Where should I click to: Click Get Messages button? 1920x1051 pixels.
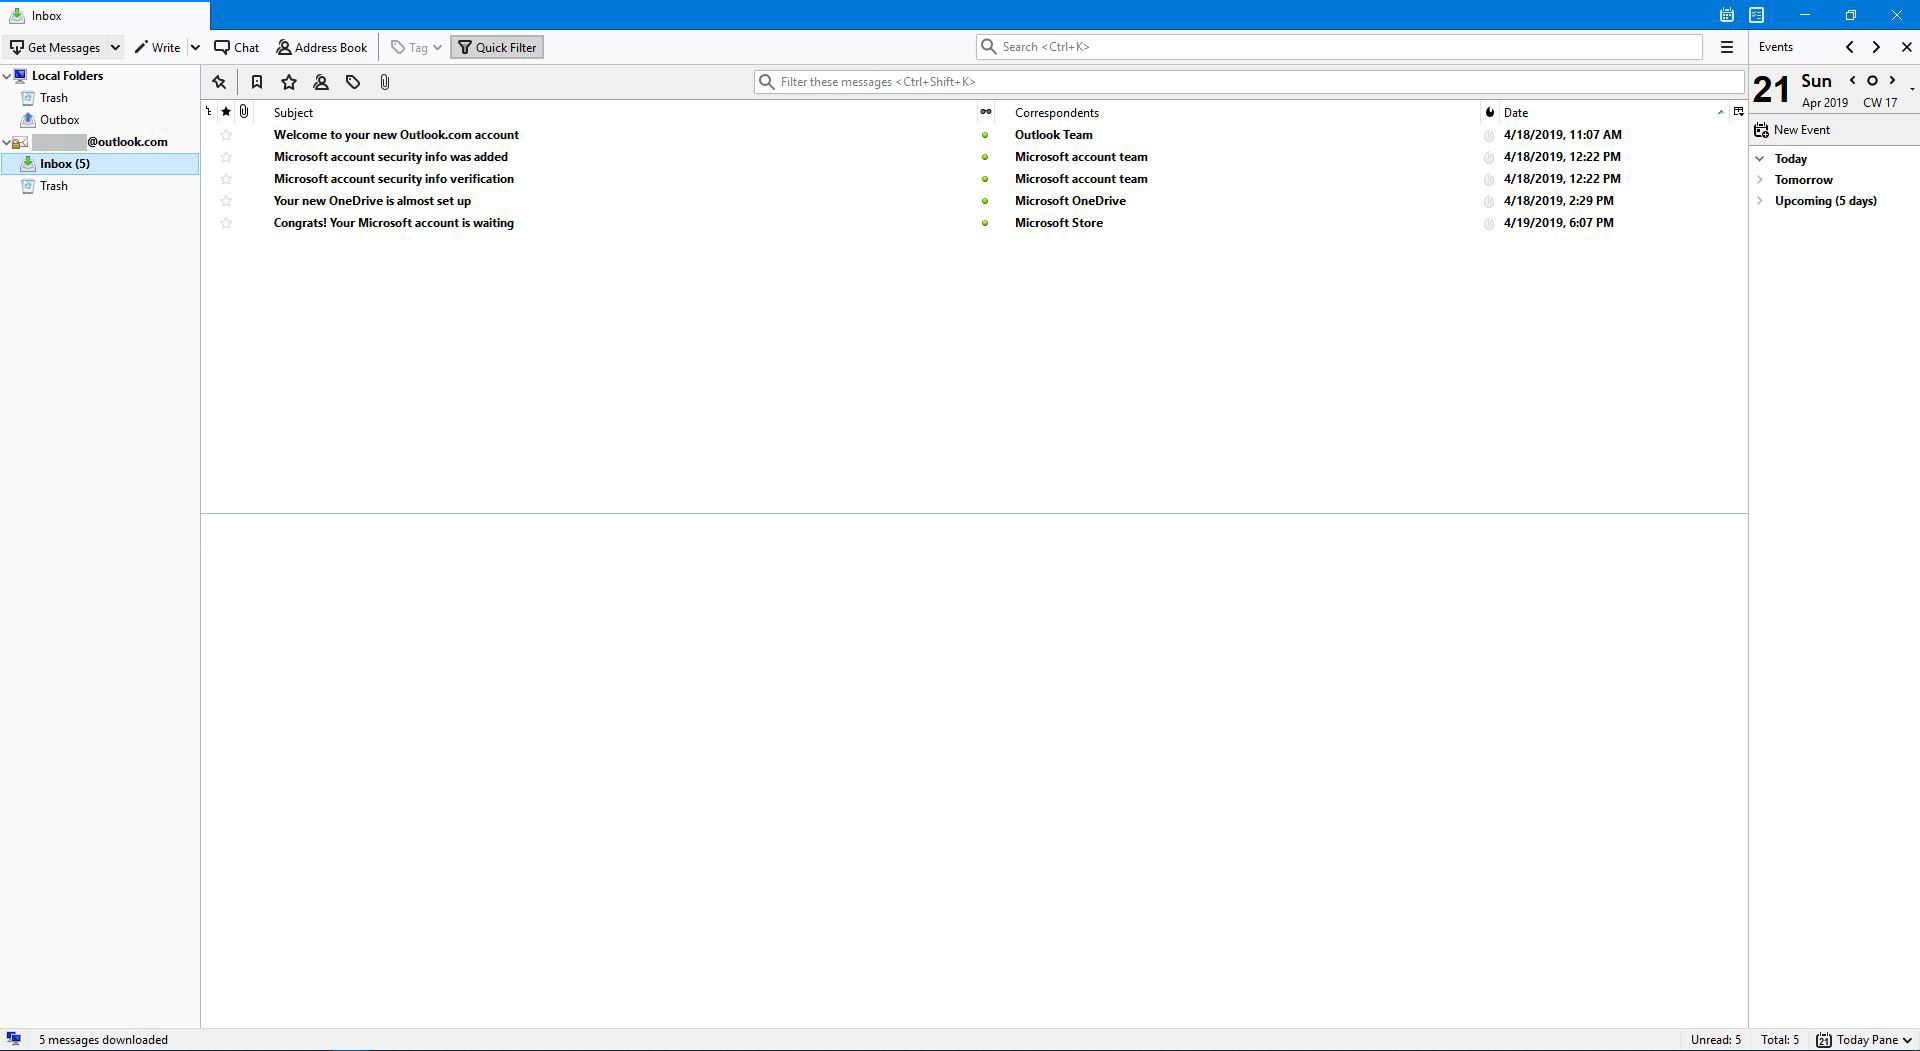pos(55,47)
